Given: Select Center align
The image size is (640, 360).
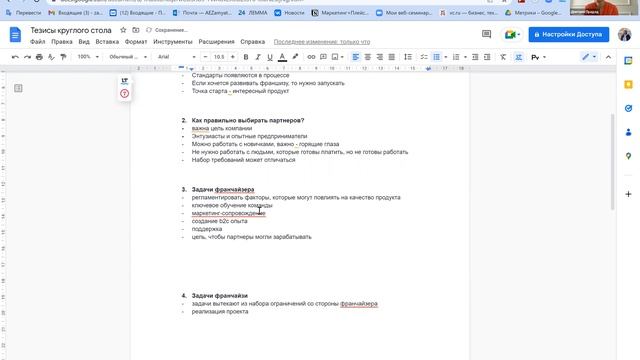Looking at the screenshot, I should point(368,57).
